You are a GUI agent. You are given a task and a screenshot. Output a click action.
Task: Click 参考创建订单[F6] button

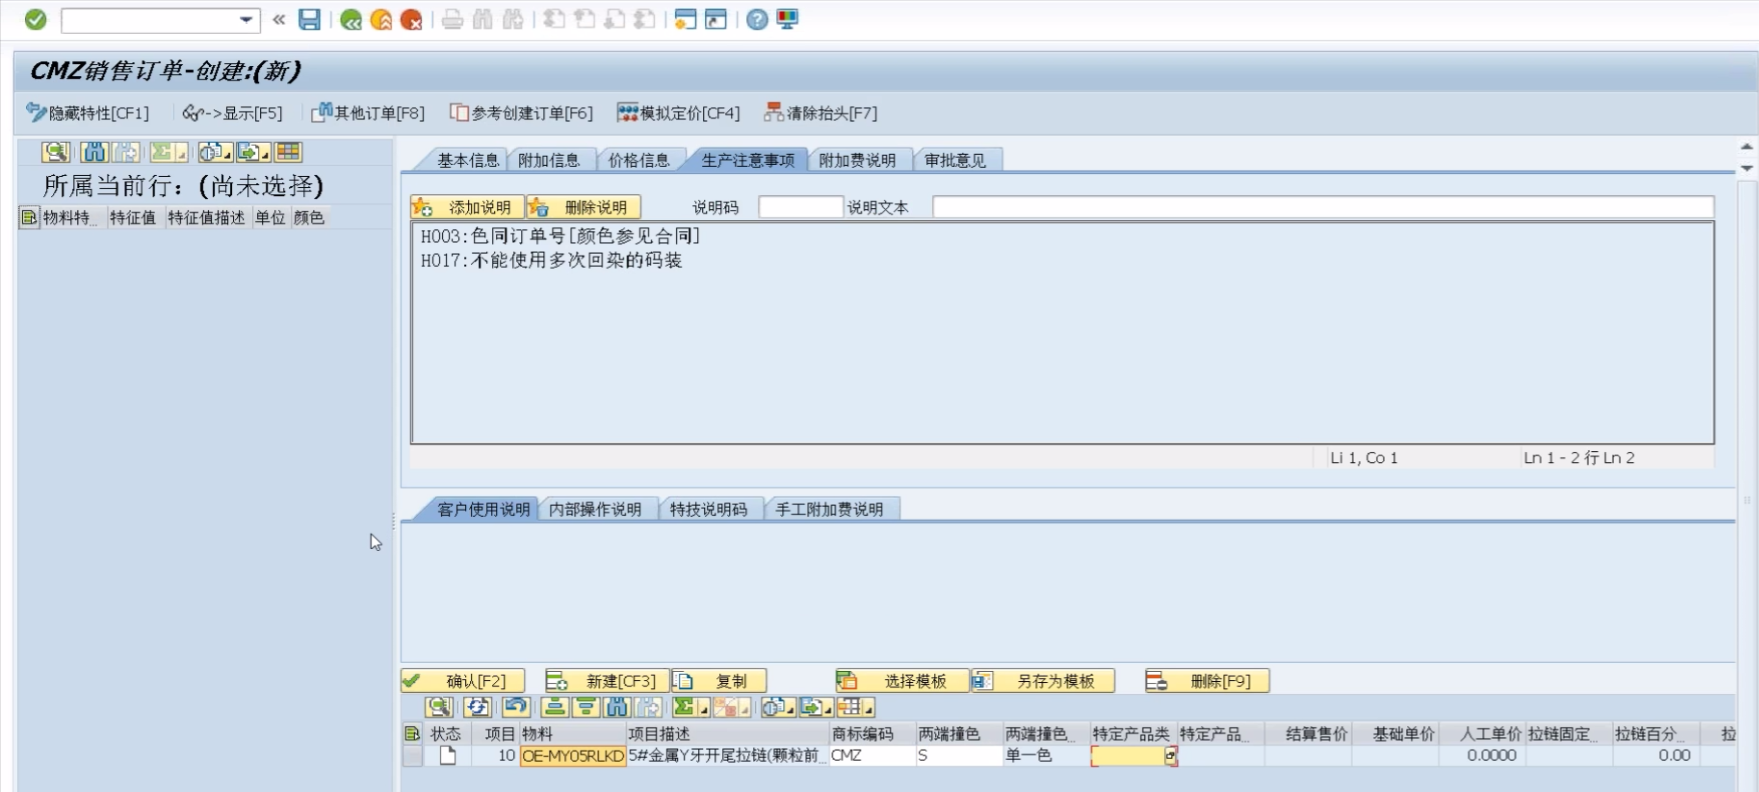click(521, 113)
